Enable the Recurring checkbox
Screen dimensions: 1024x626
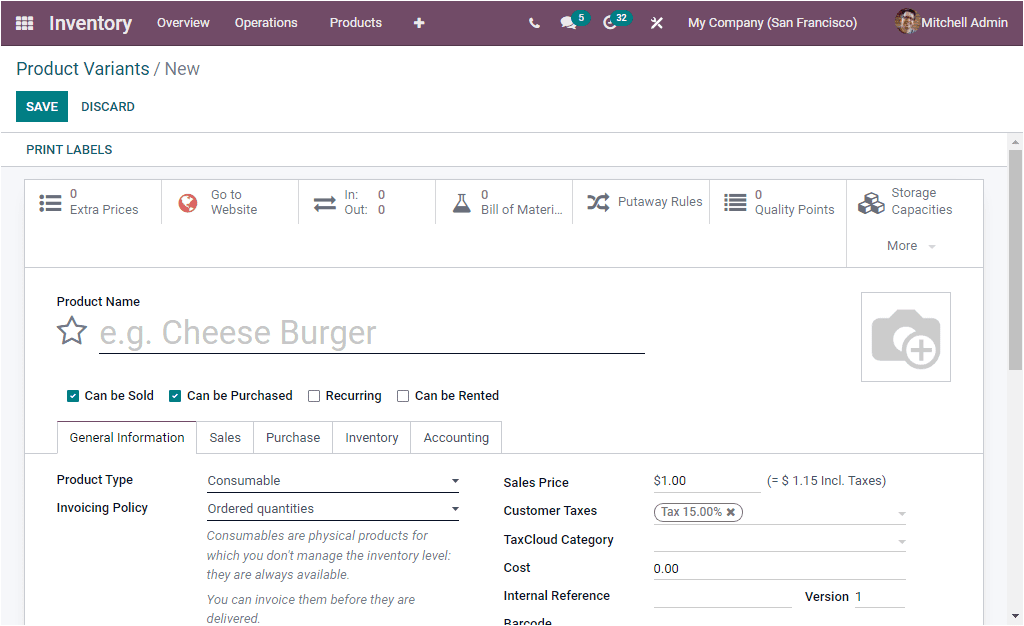[314, 395]
